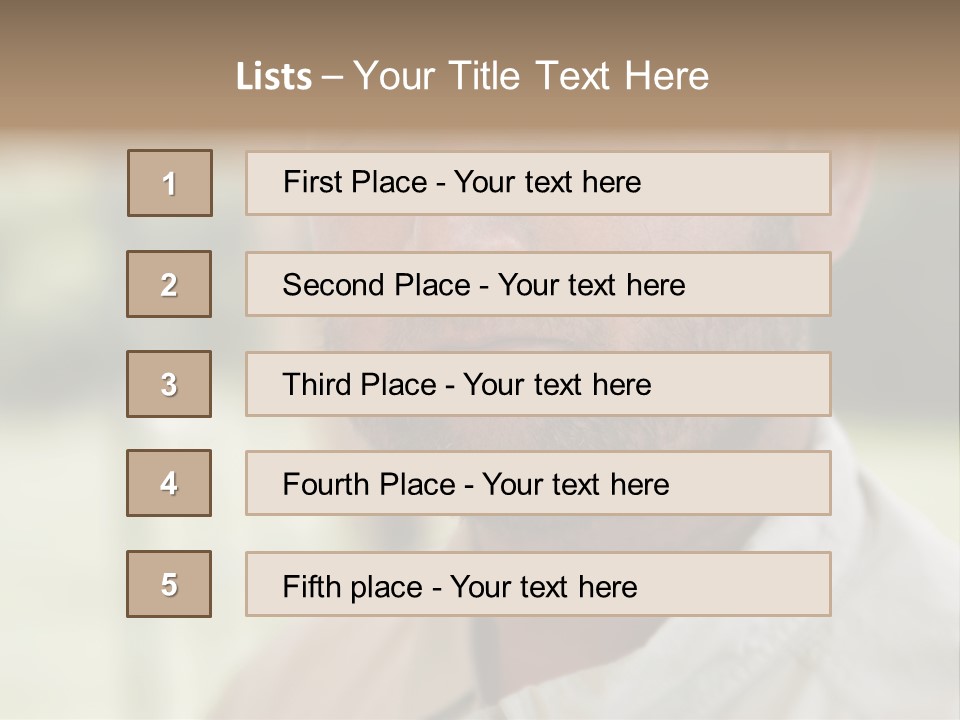Click the empty background below the Fifth place row
This screenshot has width=960, height=720.
(480, 670)
